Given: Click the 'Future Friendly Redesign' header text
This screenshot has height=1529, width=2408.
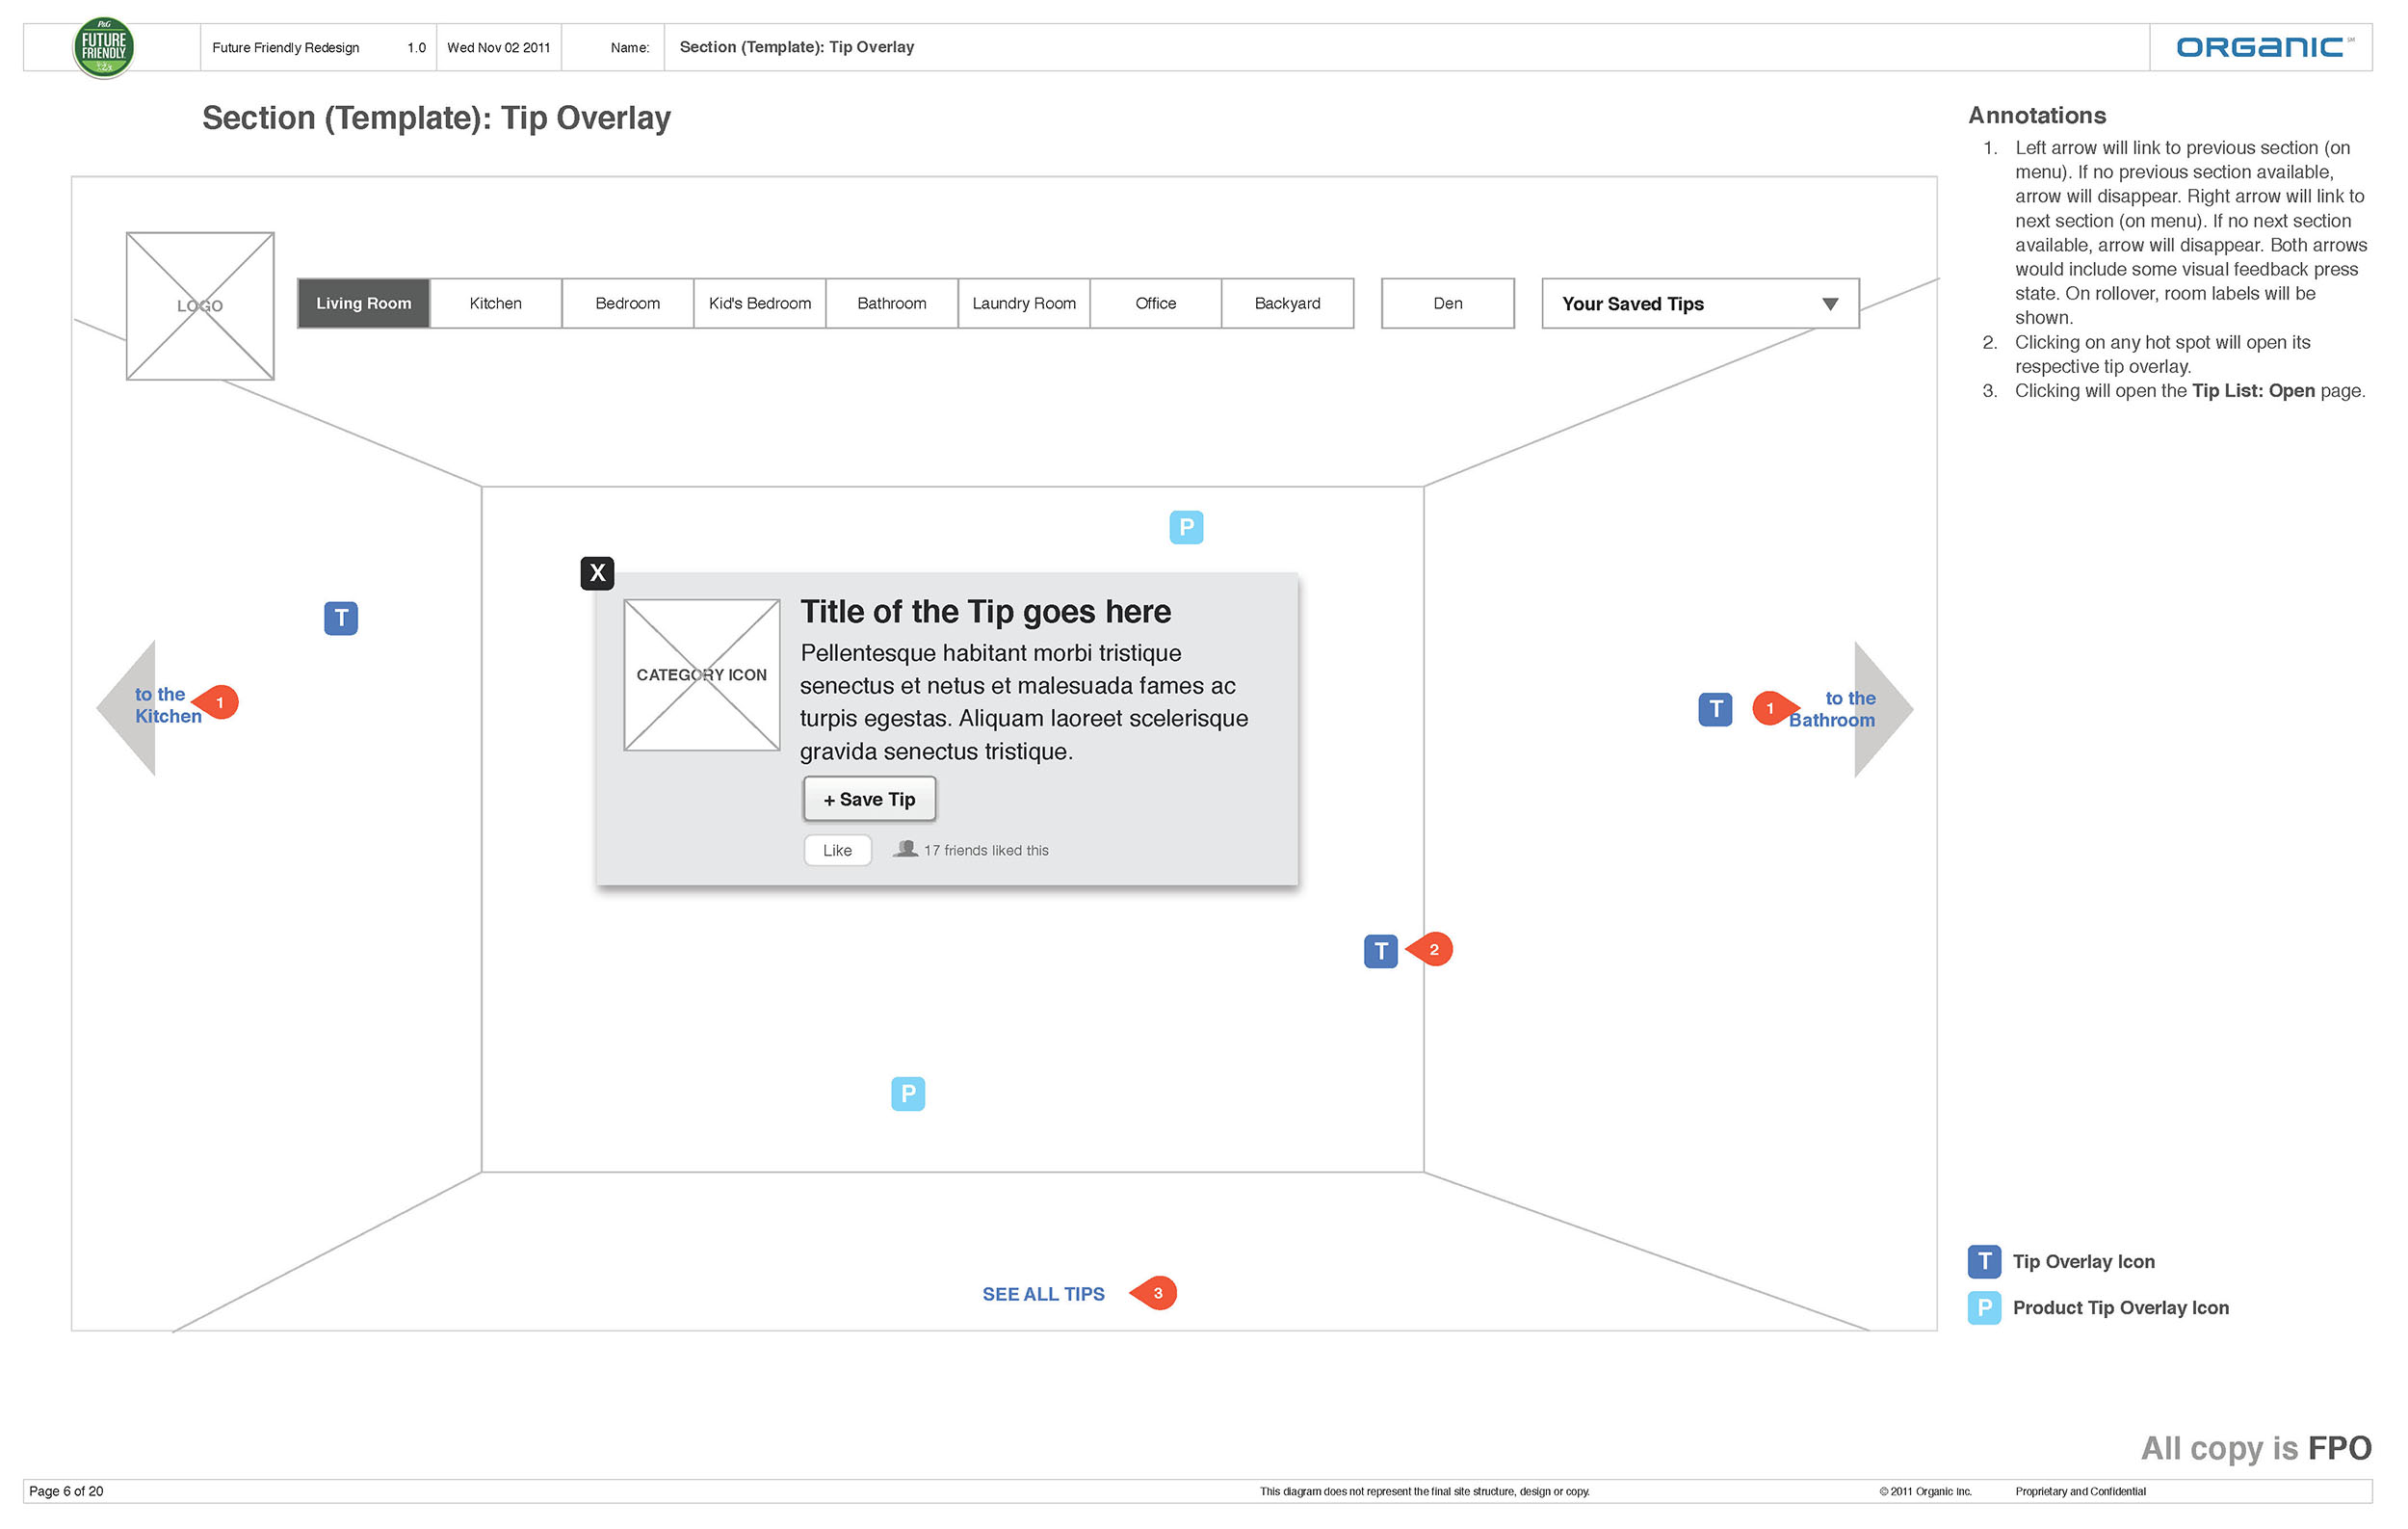Looking at the screenshot, I should pyautogui.click(x=285, y=47).
